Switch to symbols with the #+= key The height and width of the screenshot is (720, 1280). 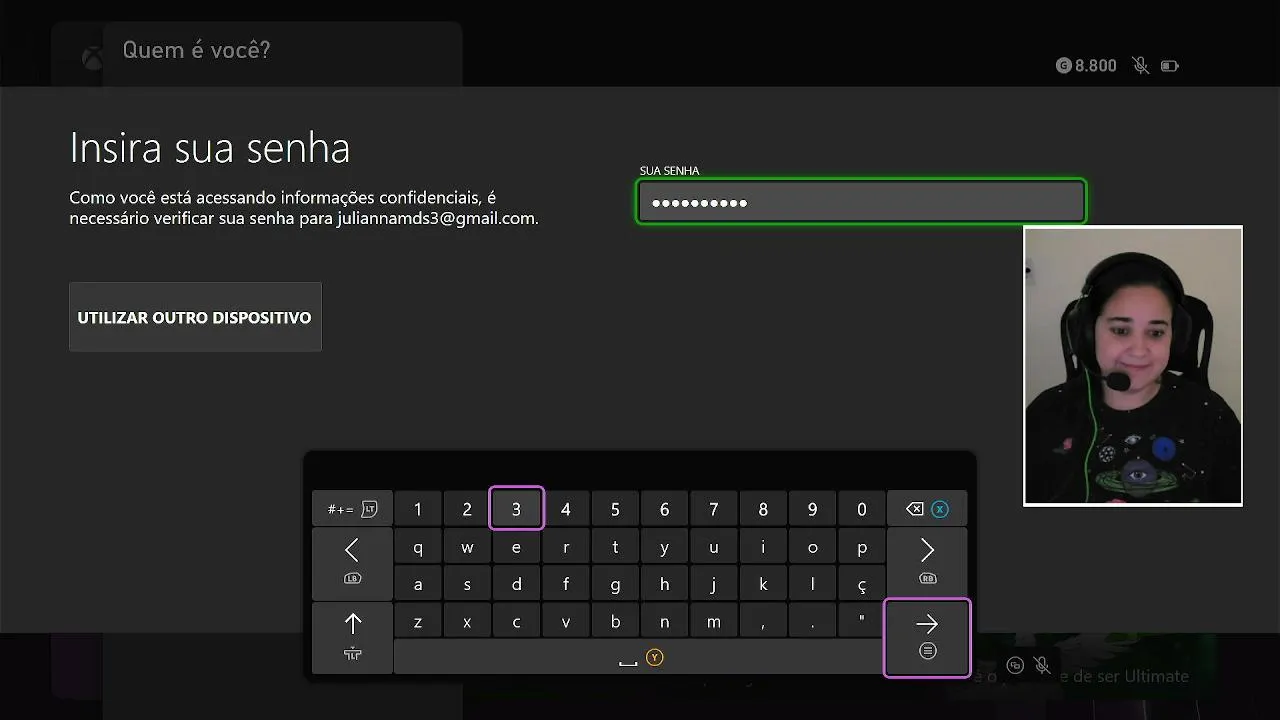point(352,509)
